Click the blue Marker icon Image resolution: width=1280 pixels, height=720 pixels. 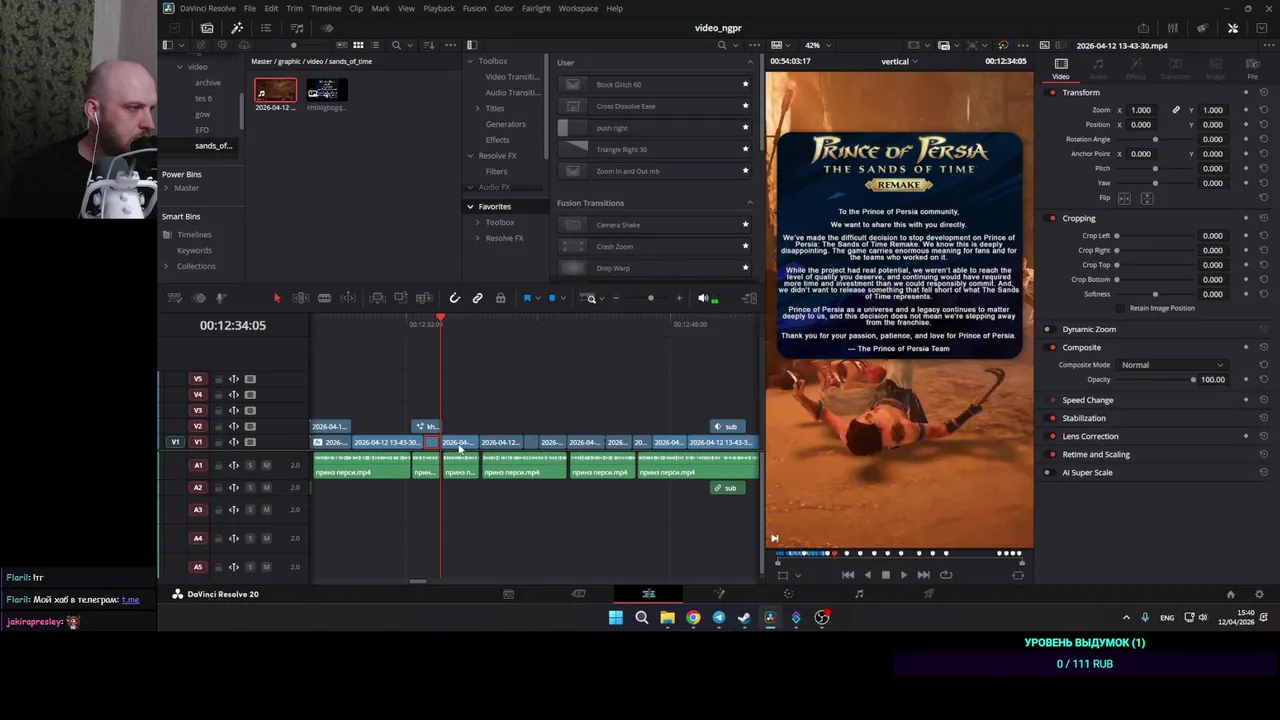(551, 298)
